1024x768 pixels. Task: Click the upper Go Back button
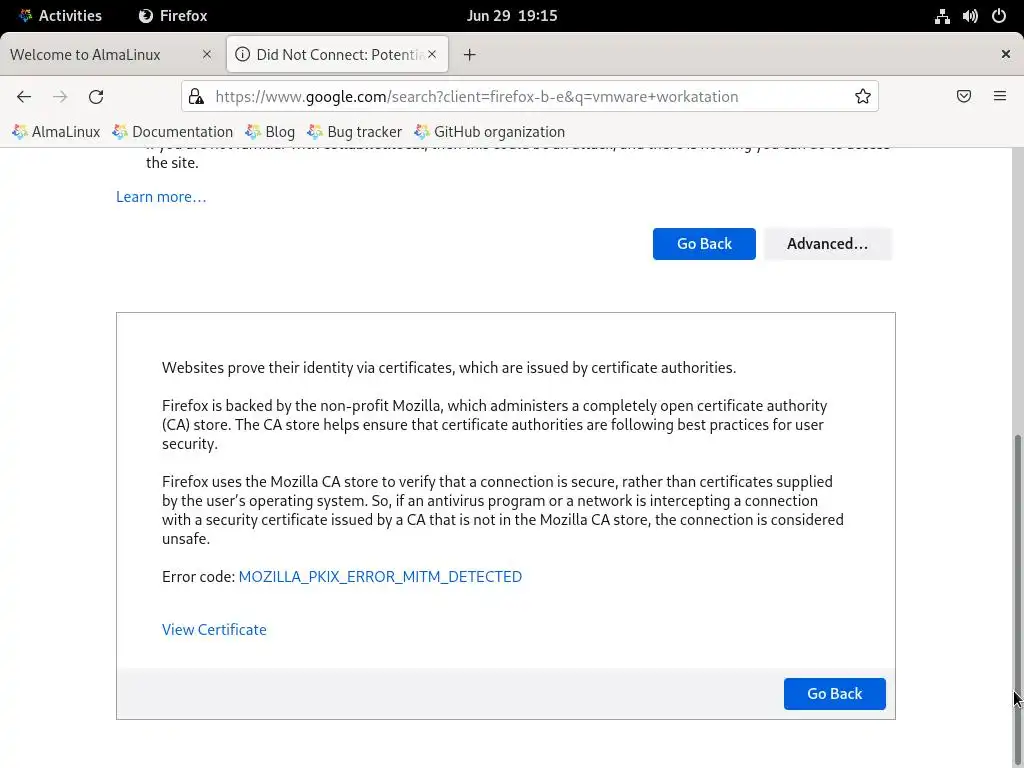pos(704,244)
